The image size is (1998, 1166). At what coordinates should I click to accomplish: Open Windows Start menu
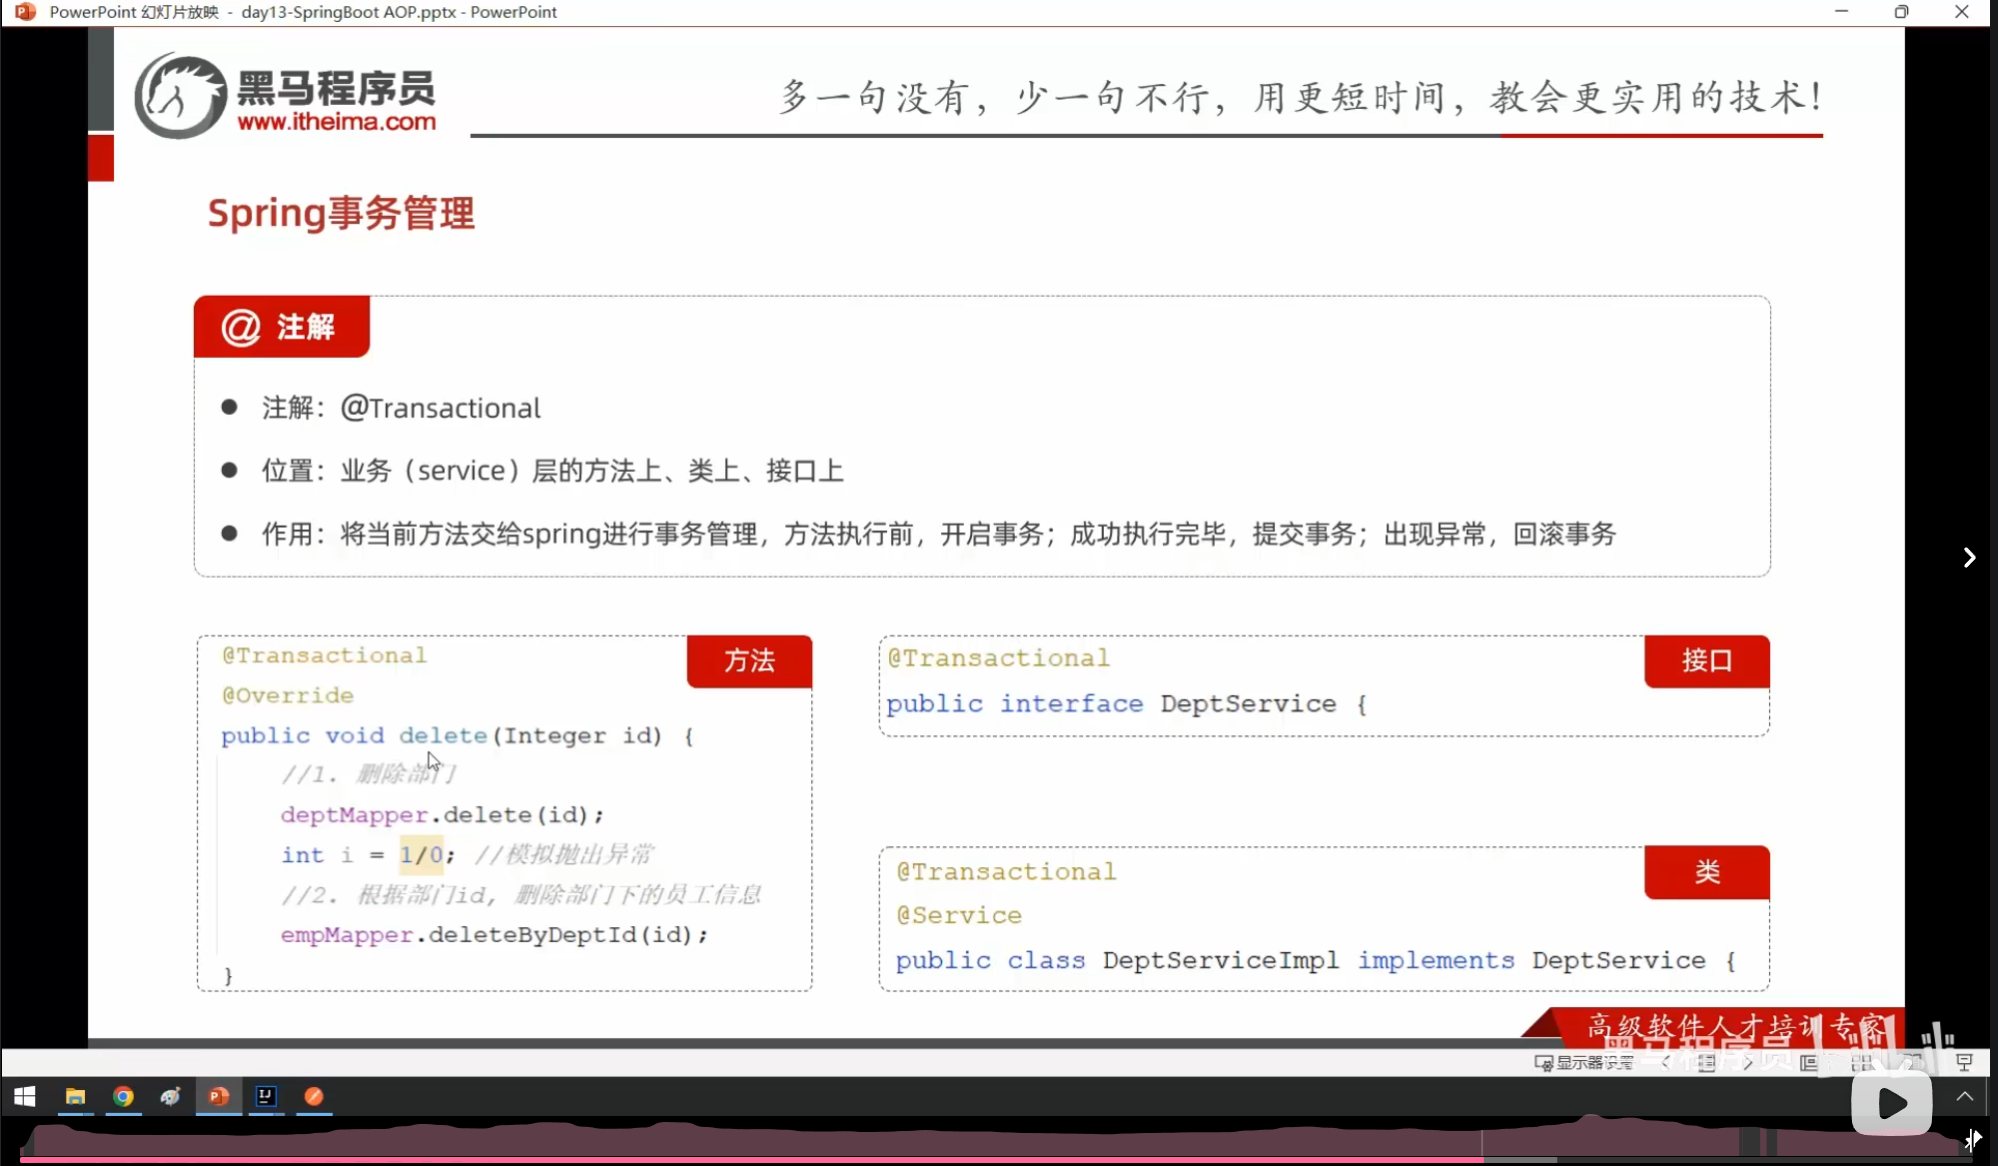coord(25,1097)
